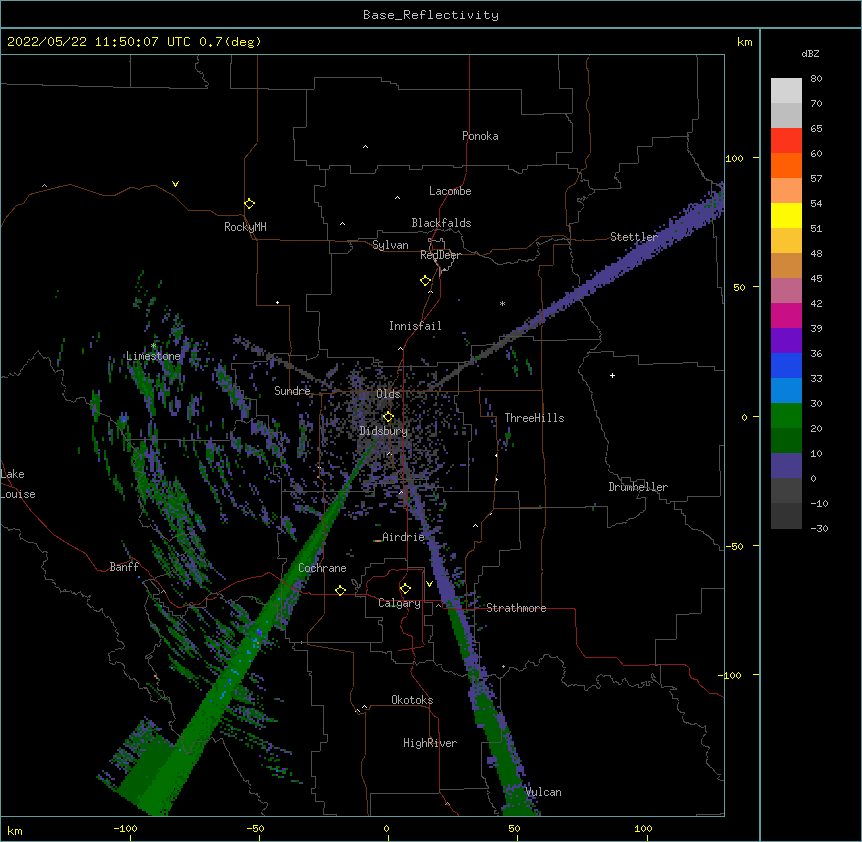862x842 pixels.
Task: Click the Airdrie city label
Action: (404, 537)
